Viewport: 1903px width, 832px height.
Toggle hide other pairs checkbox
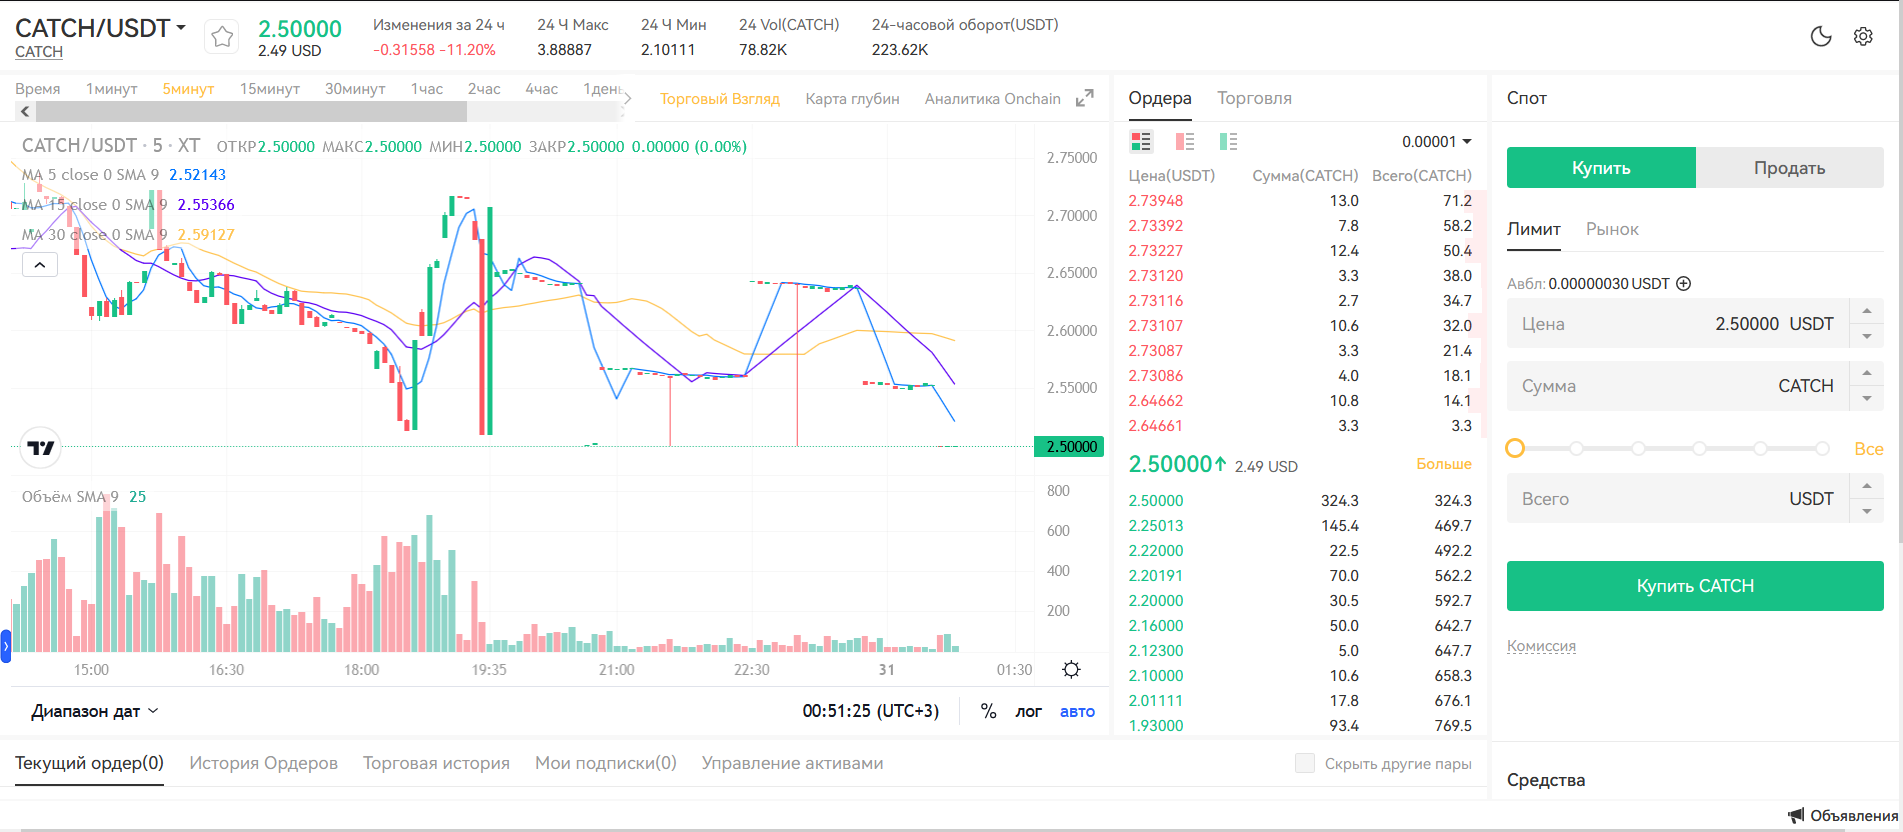pos(1304,763)
